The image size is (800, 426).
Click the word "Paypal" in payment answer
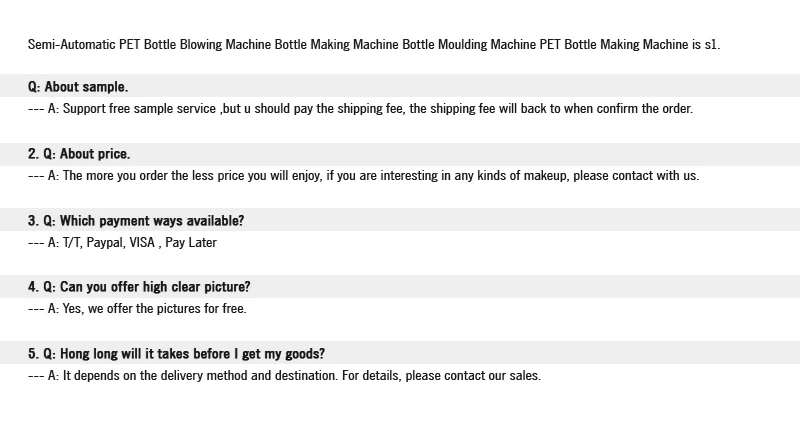[x=105, y=242]
